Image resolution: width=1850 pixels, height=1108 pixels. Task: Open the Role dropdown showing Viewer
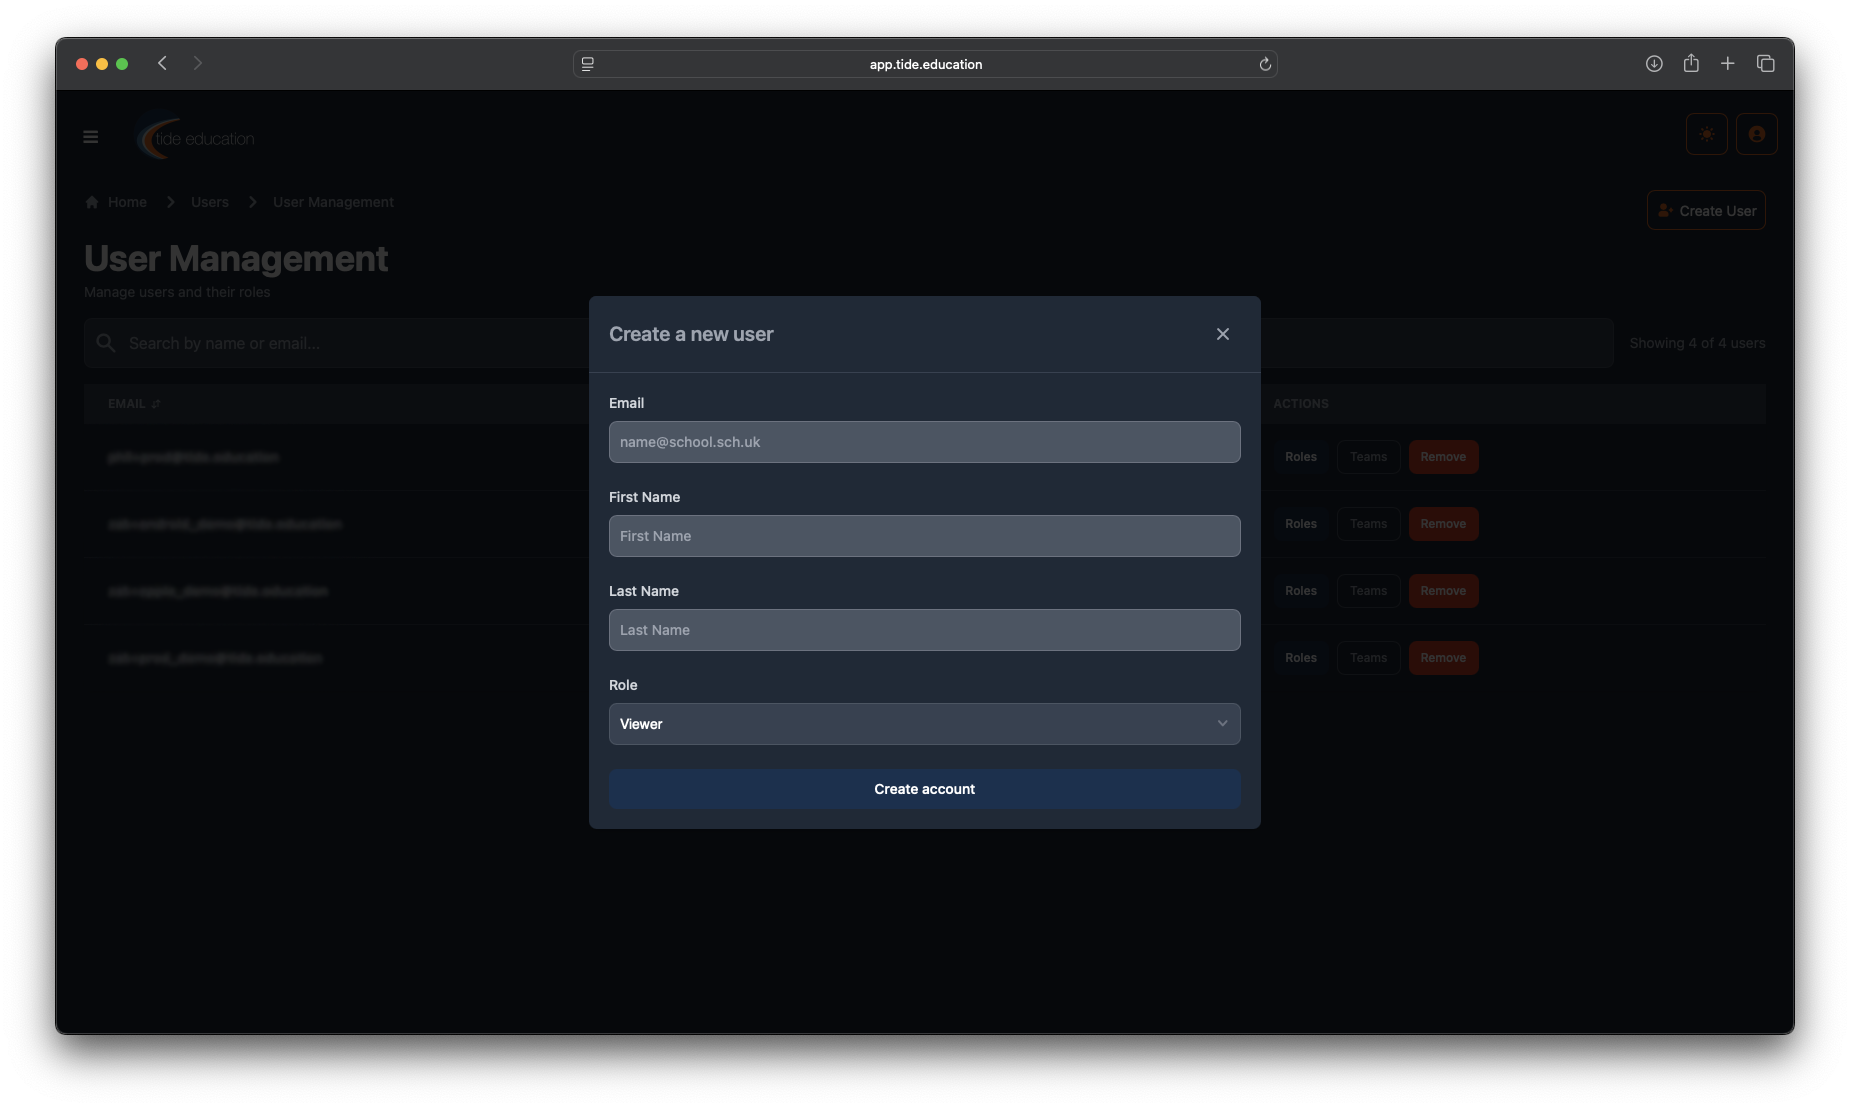[924, 724]
